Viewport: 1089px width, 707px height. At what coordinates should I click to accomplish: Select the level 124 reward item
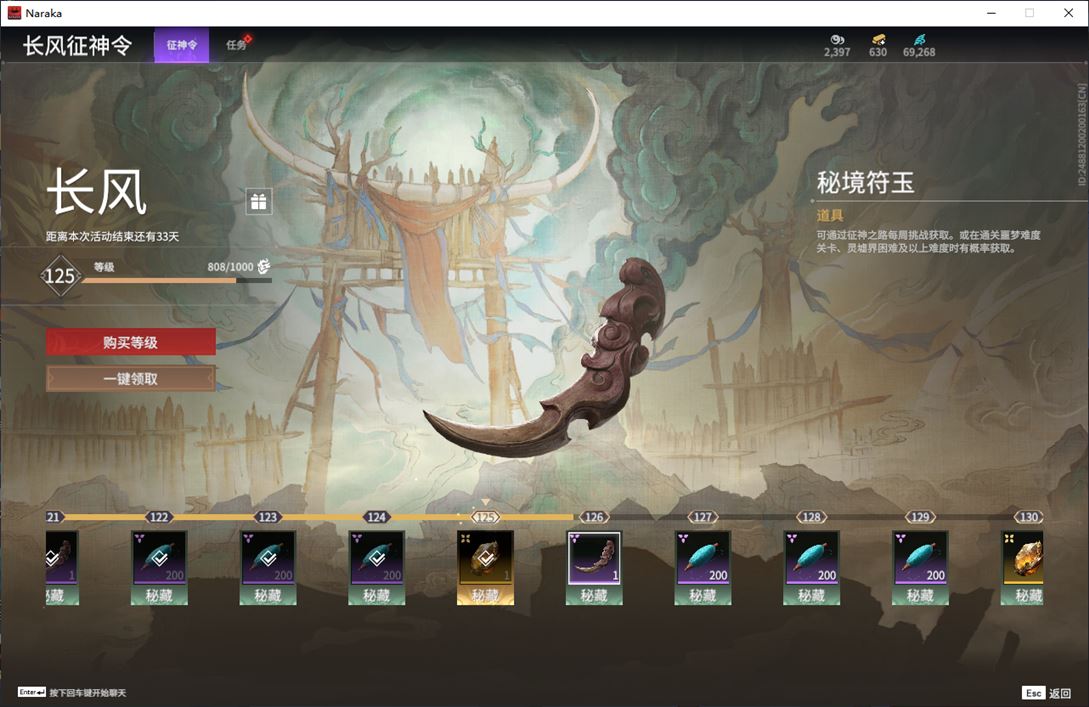pyautogui.click(x=376, y=567)
